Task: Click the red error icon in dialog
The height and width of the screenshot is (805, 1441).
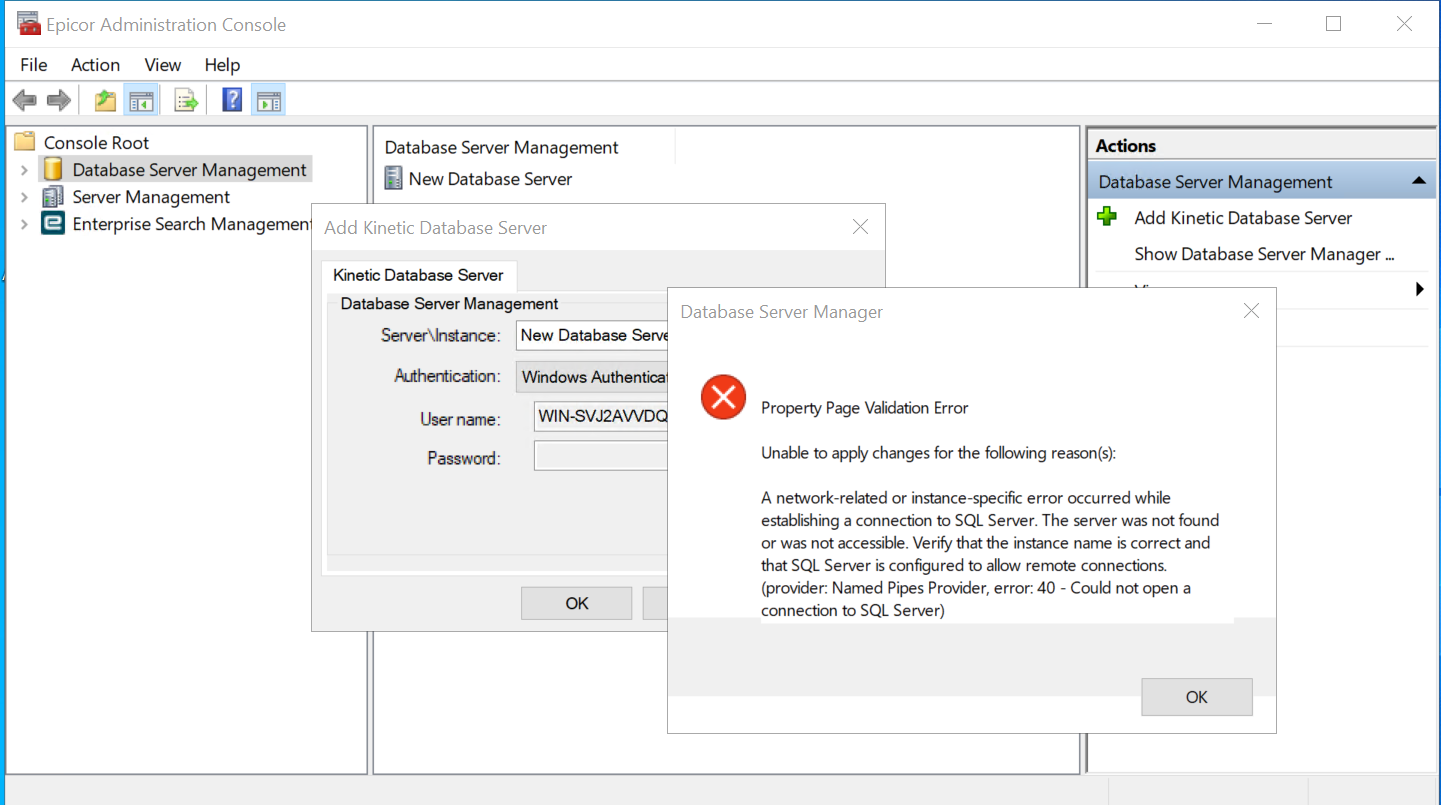Action: click(723, 397)
